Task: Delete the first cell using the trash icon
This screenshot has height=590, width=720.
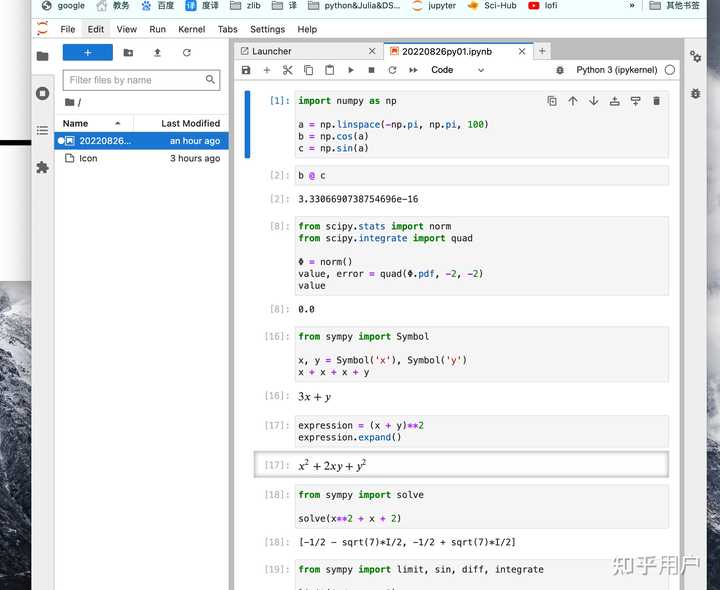Action: 656,101
